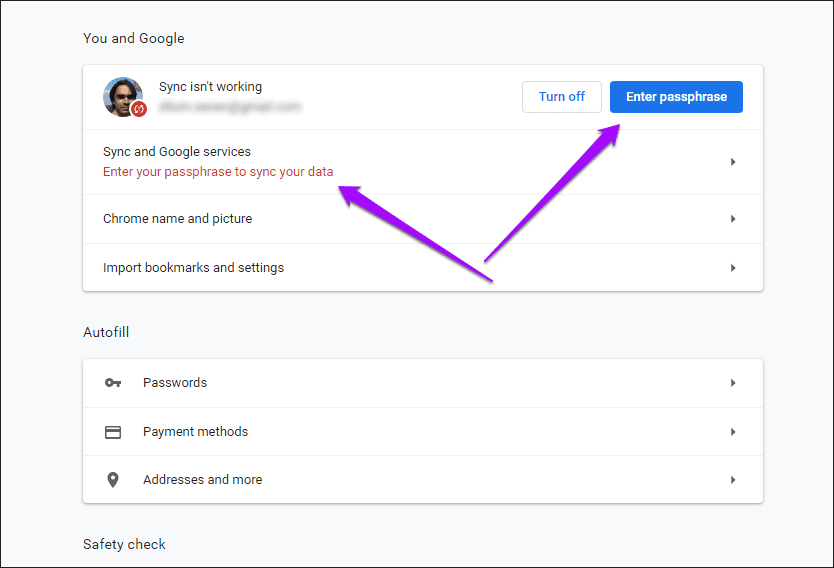Click the Enter passphrase button
The image size is (834, 568).
coord(676,97)
